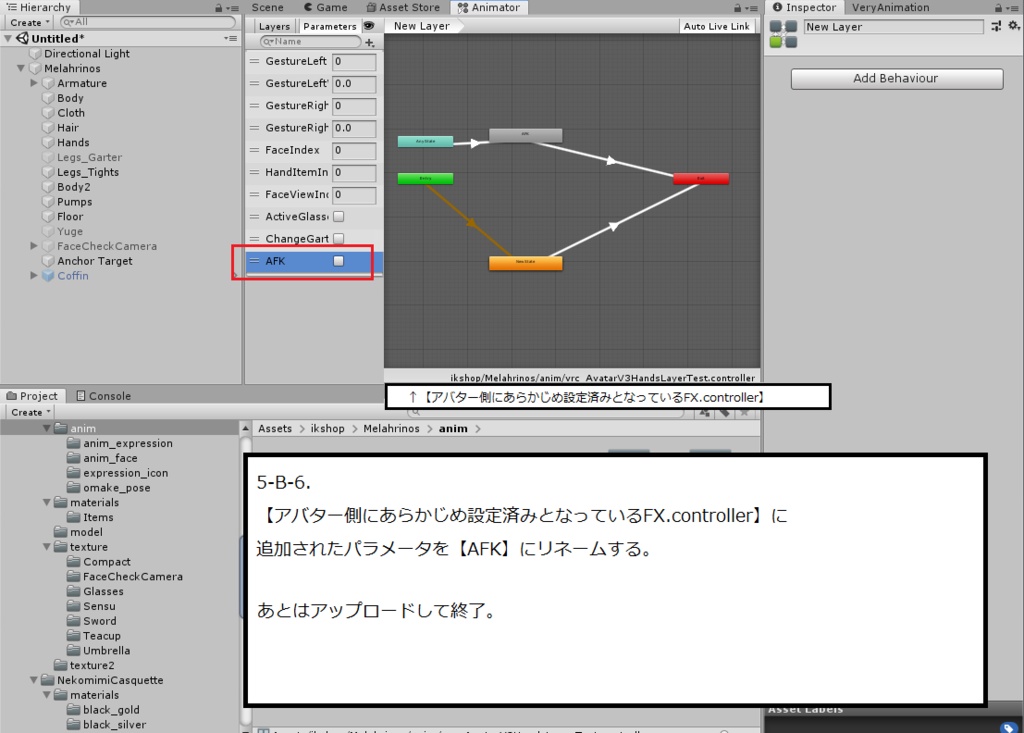The image size is (1024, 733).
Task: Enable the ActiveGlass parameter checkbox
Action: click(x=339, y=216)
